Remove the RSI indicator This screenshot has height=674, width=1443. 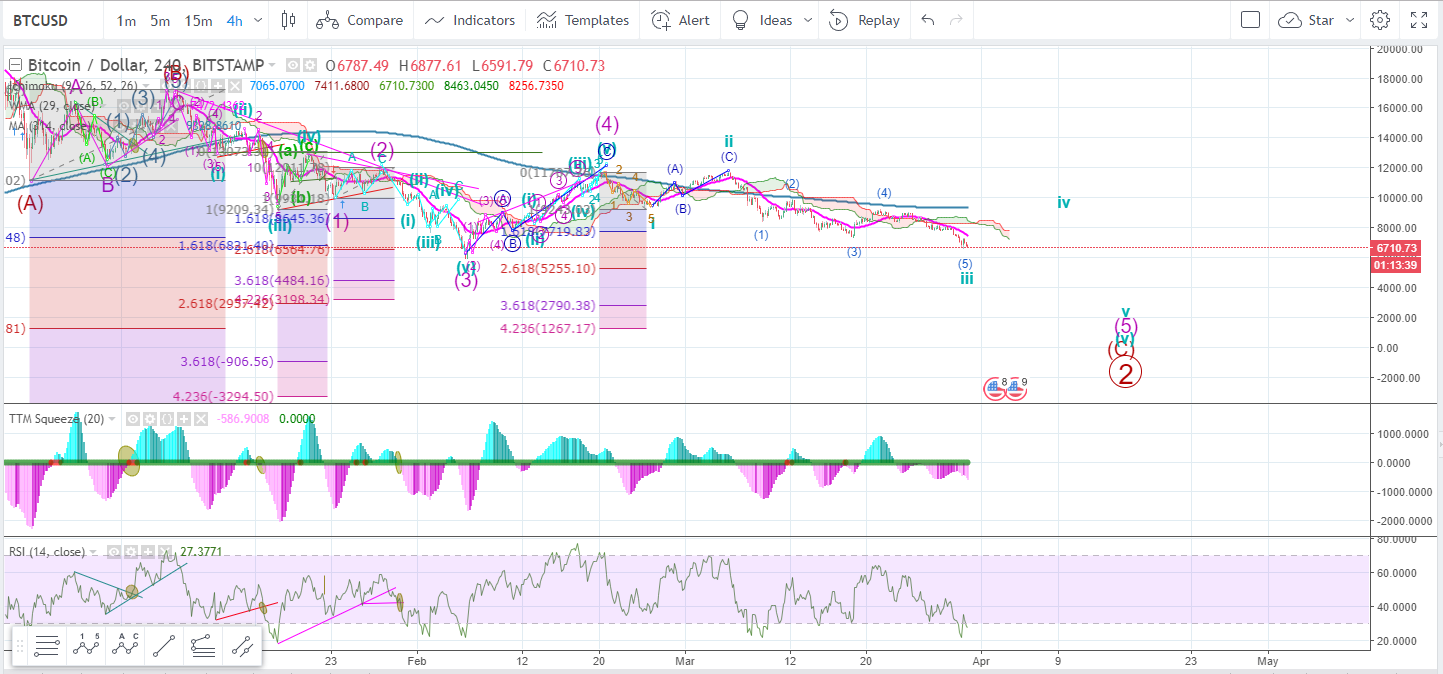165,552
